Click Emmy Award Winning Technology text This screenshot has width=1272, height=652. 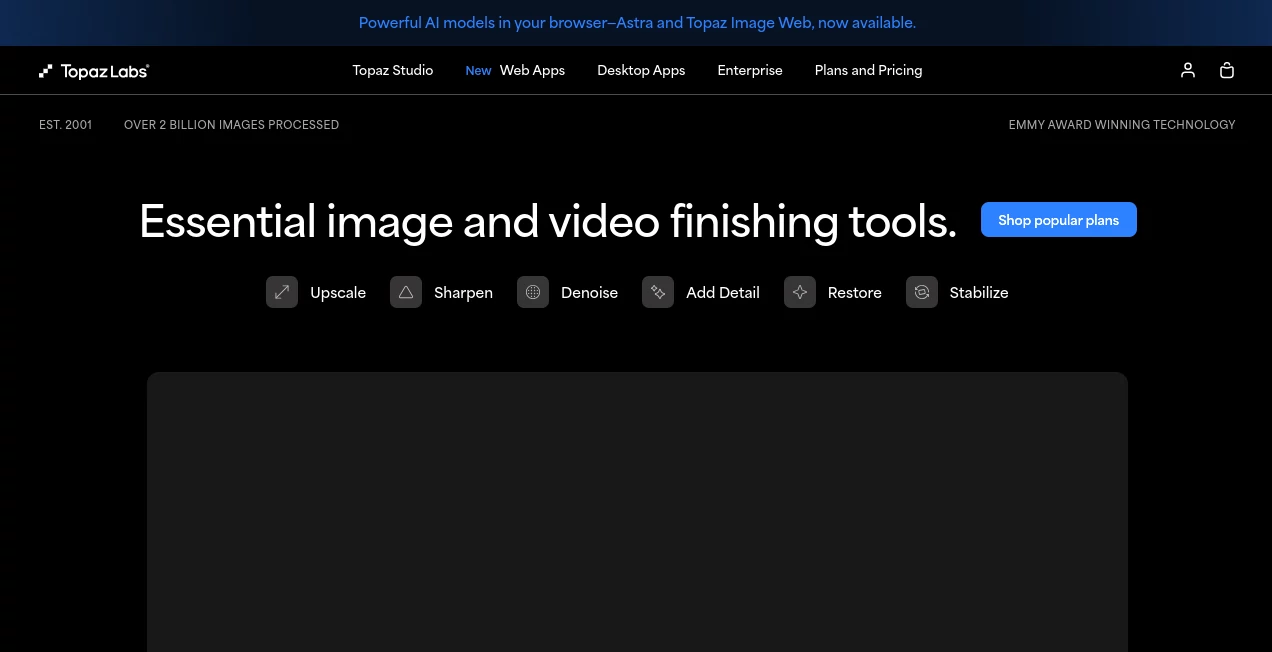1122,125
